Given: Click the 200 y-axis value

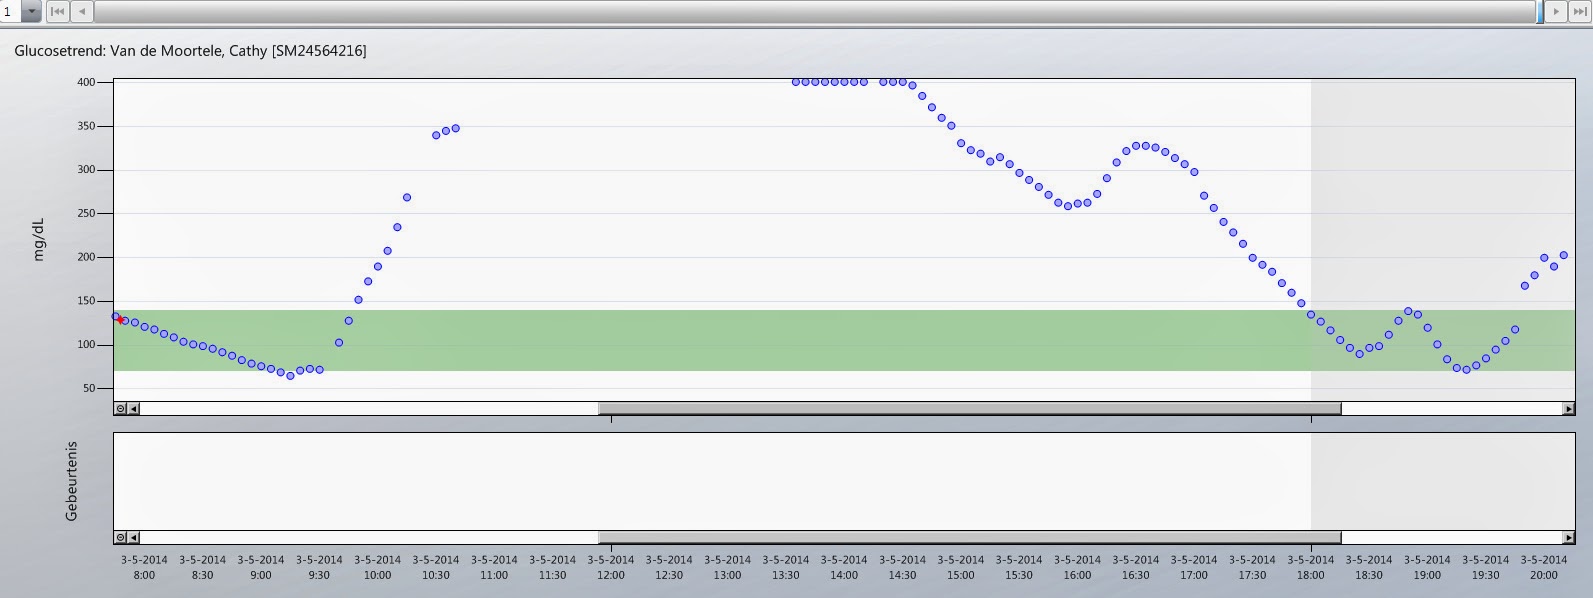Looking at the screenshot, I should coord(86,257).
